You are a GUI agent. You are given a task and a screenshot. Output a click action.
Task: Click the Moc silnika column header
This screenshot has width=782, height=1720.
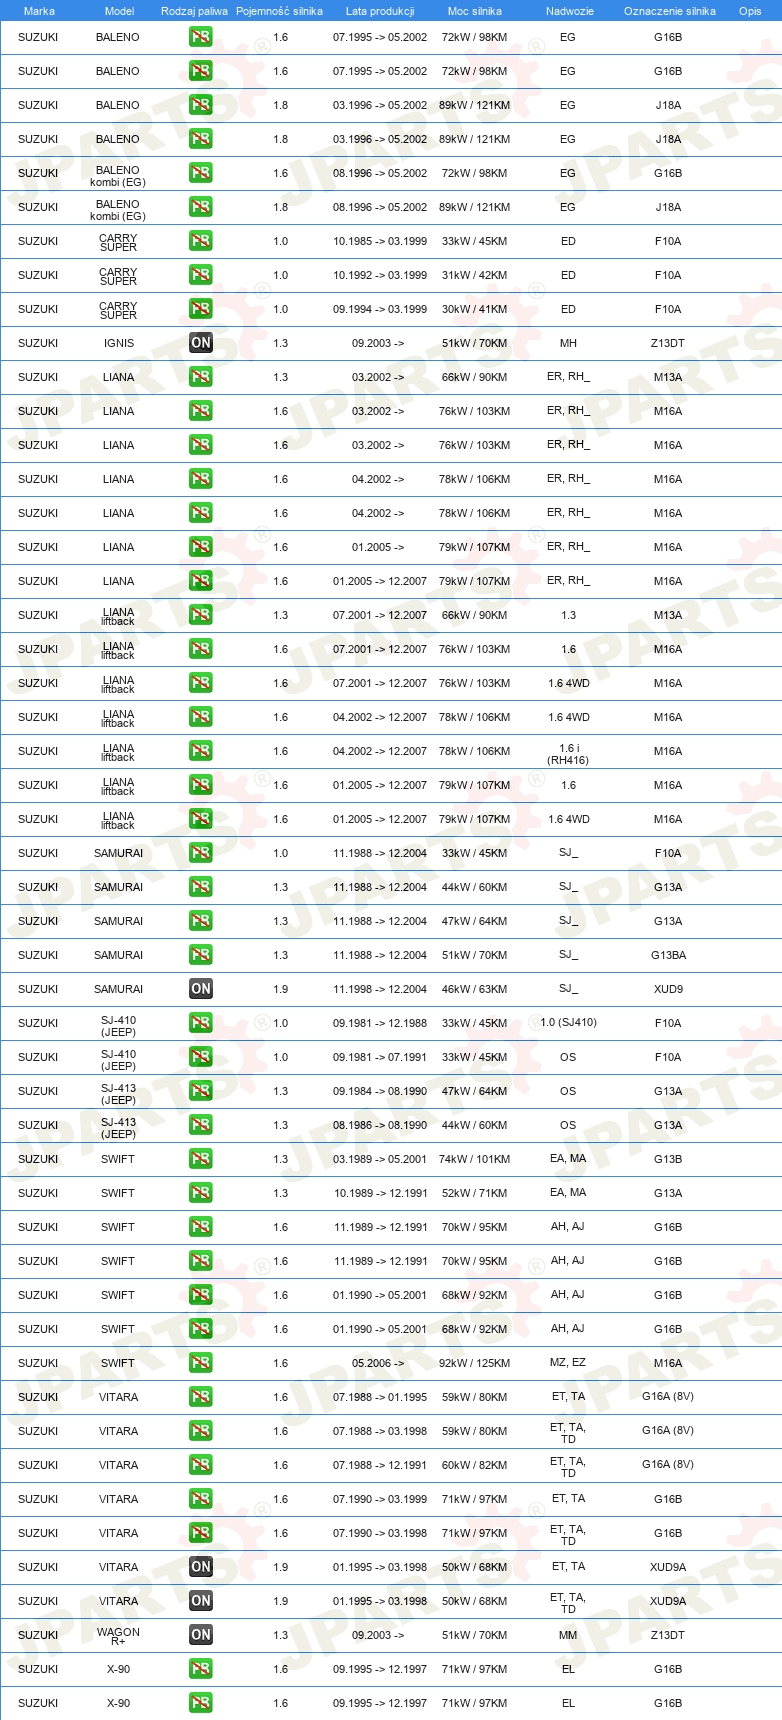click(x=475, y=11)
